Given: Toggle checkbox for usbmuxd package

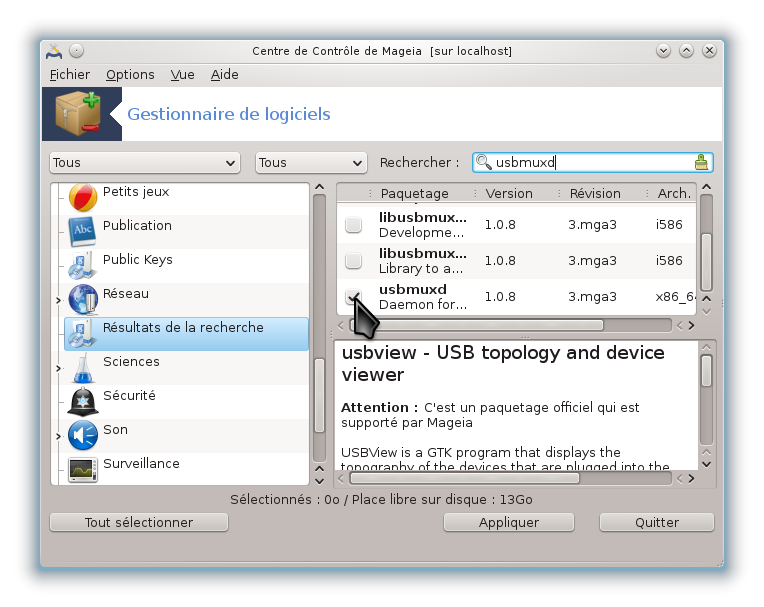Looking at the screenshot, I should point(353,296).
